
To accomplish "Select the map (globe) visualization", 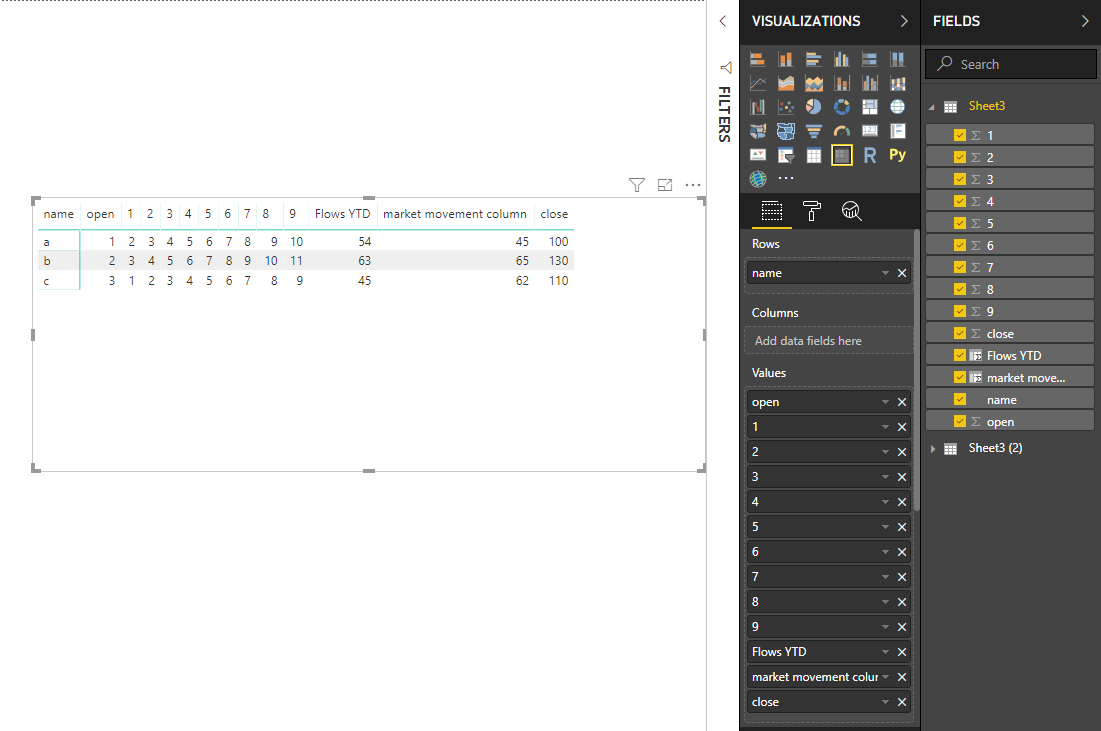I will coord(897,107).
